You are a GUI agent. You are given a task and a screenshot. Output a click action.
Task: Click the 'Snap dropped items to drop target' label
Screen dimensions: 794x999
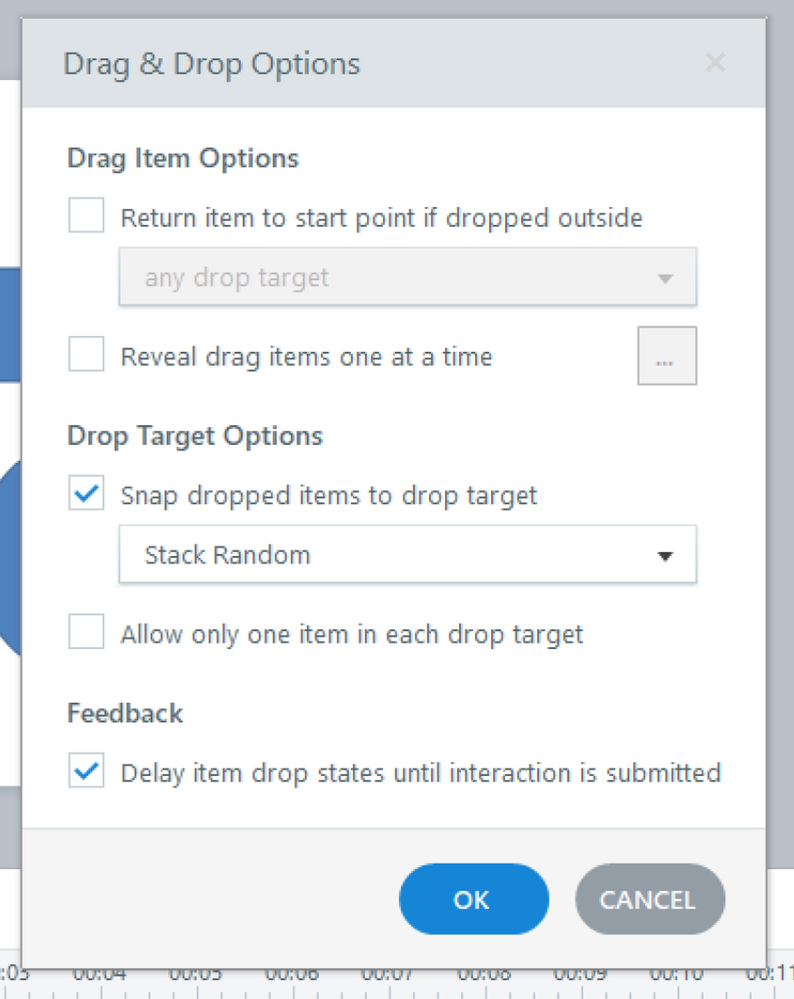point(329,495)
